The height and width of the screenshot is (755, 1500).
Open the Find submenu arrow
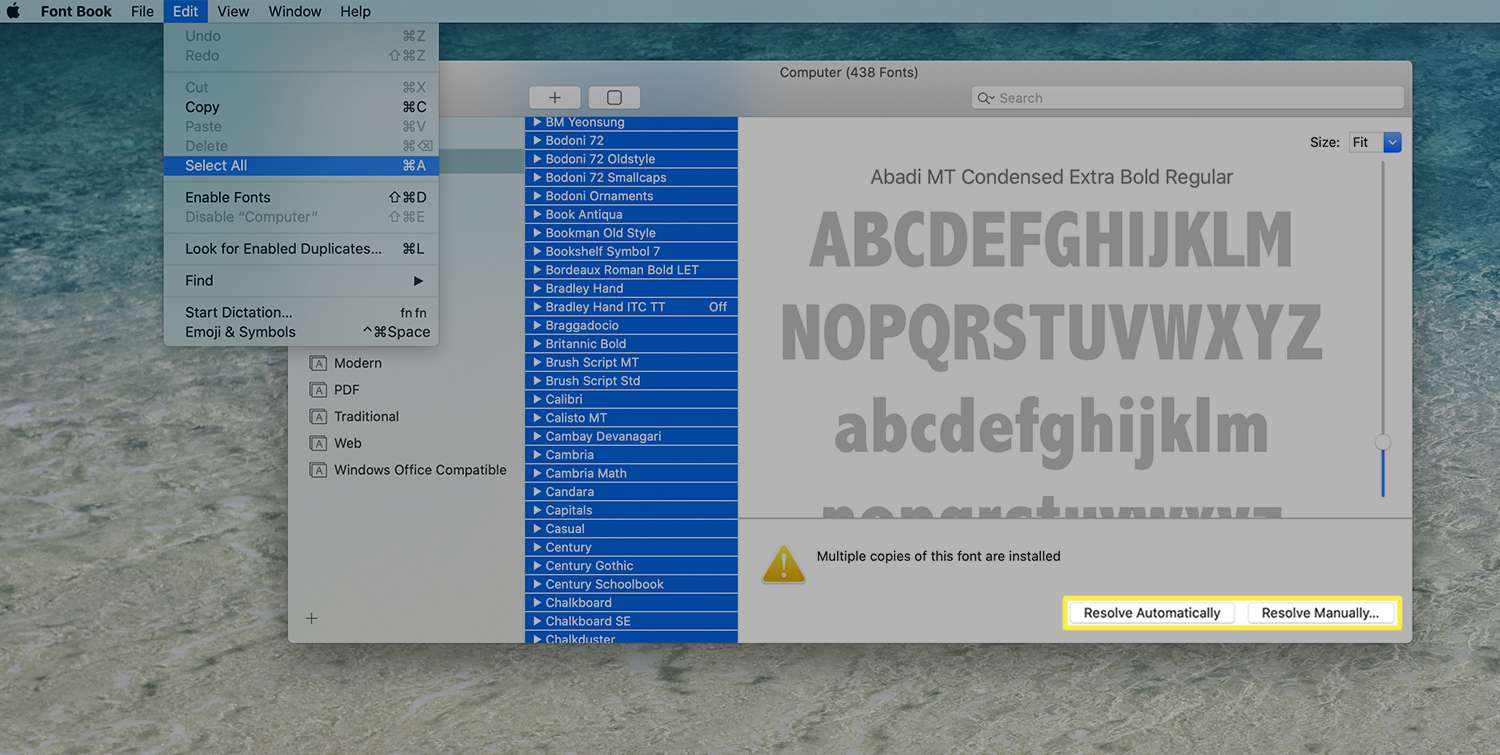418,281
